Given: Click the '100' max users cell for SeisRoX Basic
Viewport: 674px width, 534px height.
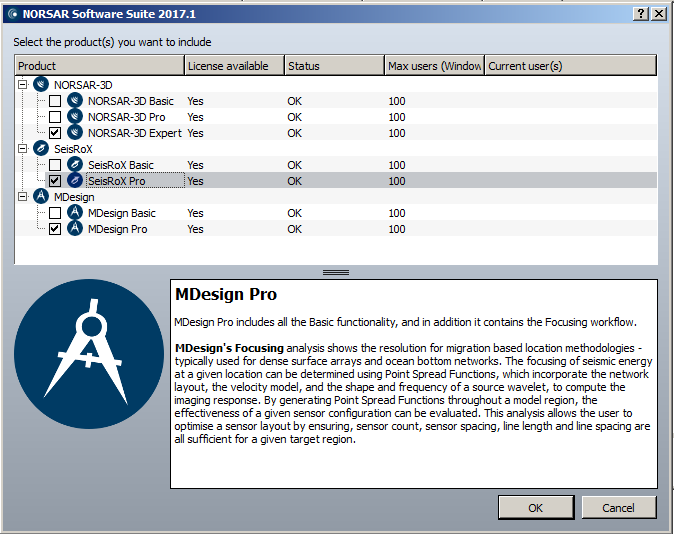Looking at the screenshot, I should 397,165.
